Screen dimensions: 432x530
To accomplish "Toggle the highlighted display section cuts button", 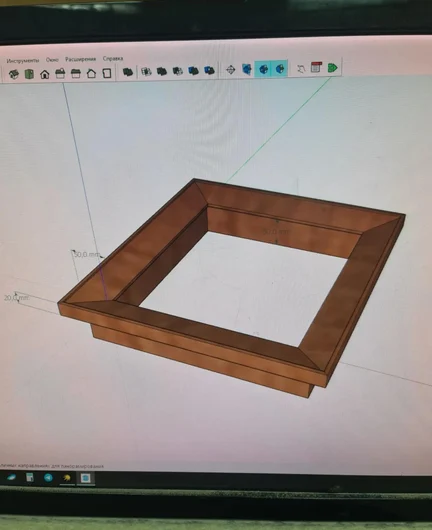I will point(280,69).
